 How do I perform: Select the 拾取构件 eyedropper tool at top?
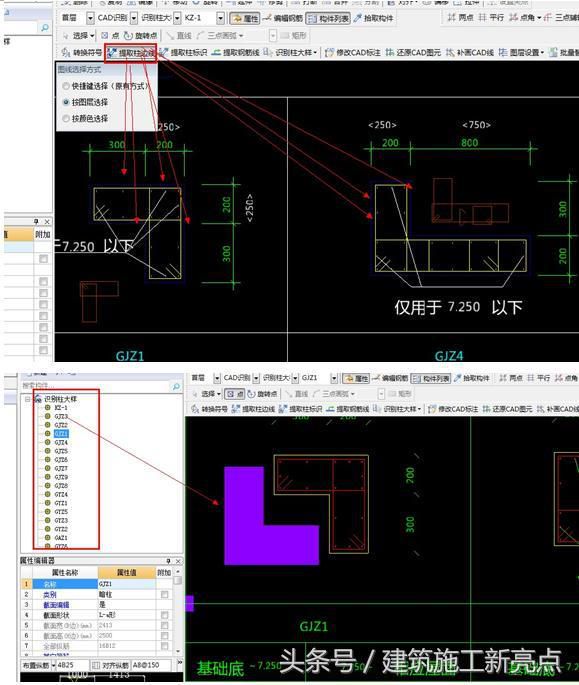pyautogui.click(x=373, y=18)
